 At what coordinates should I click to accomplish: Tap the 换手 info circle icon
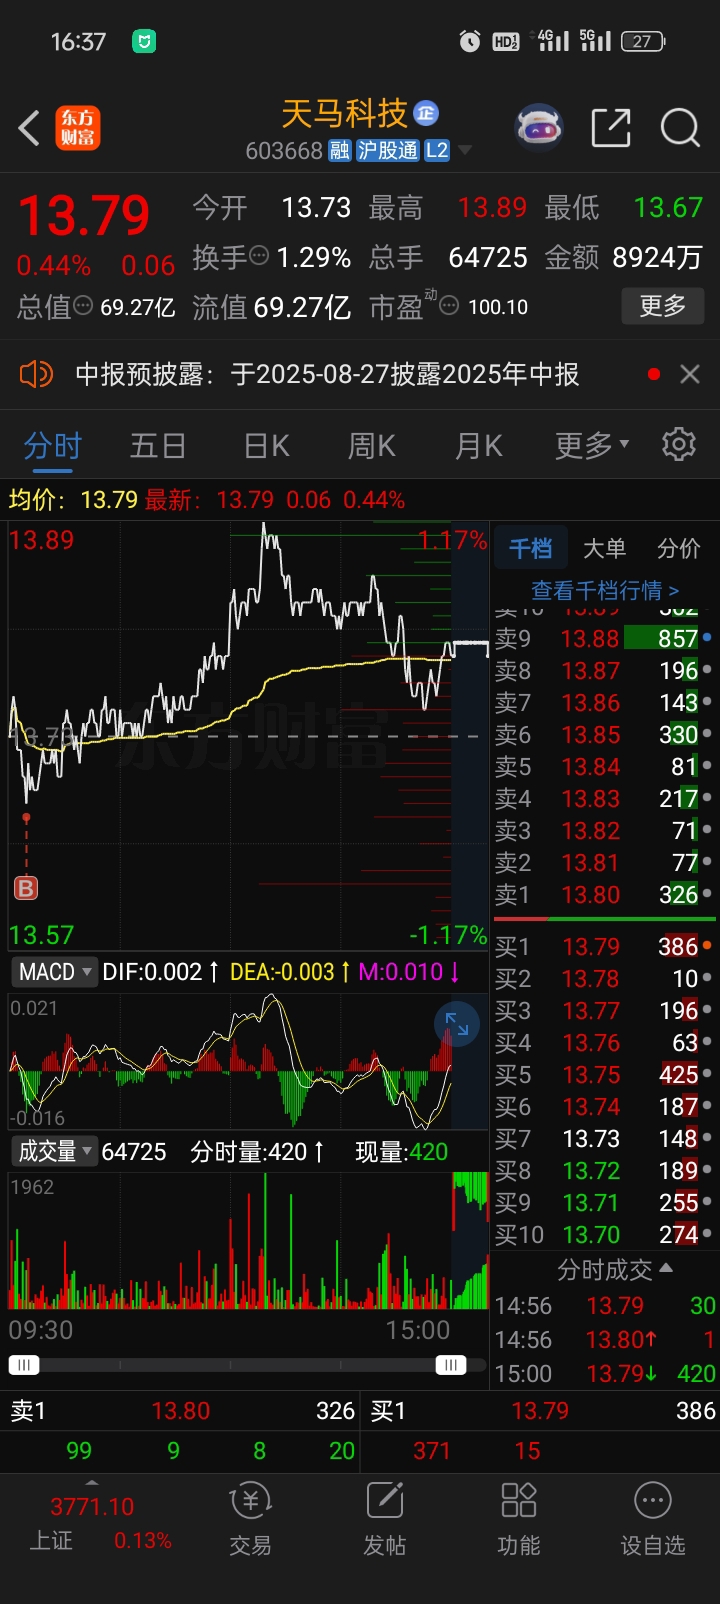pos(259,256)
